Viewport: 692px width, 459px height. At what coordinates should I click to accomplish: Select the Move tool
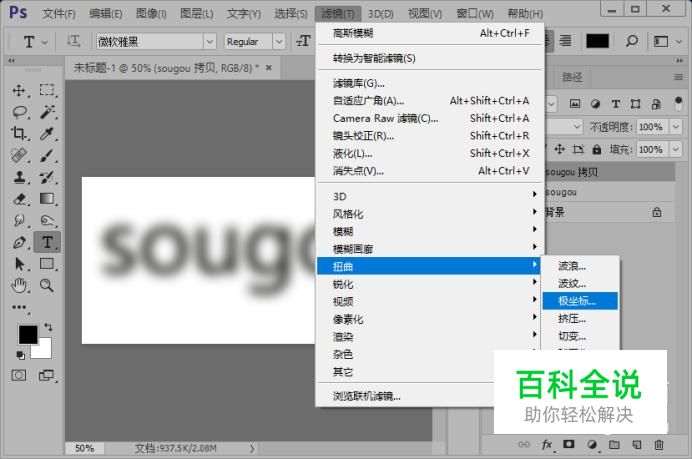click(19, 90)
